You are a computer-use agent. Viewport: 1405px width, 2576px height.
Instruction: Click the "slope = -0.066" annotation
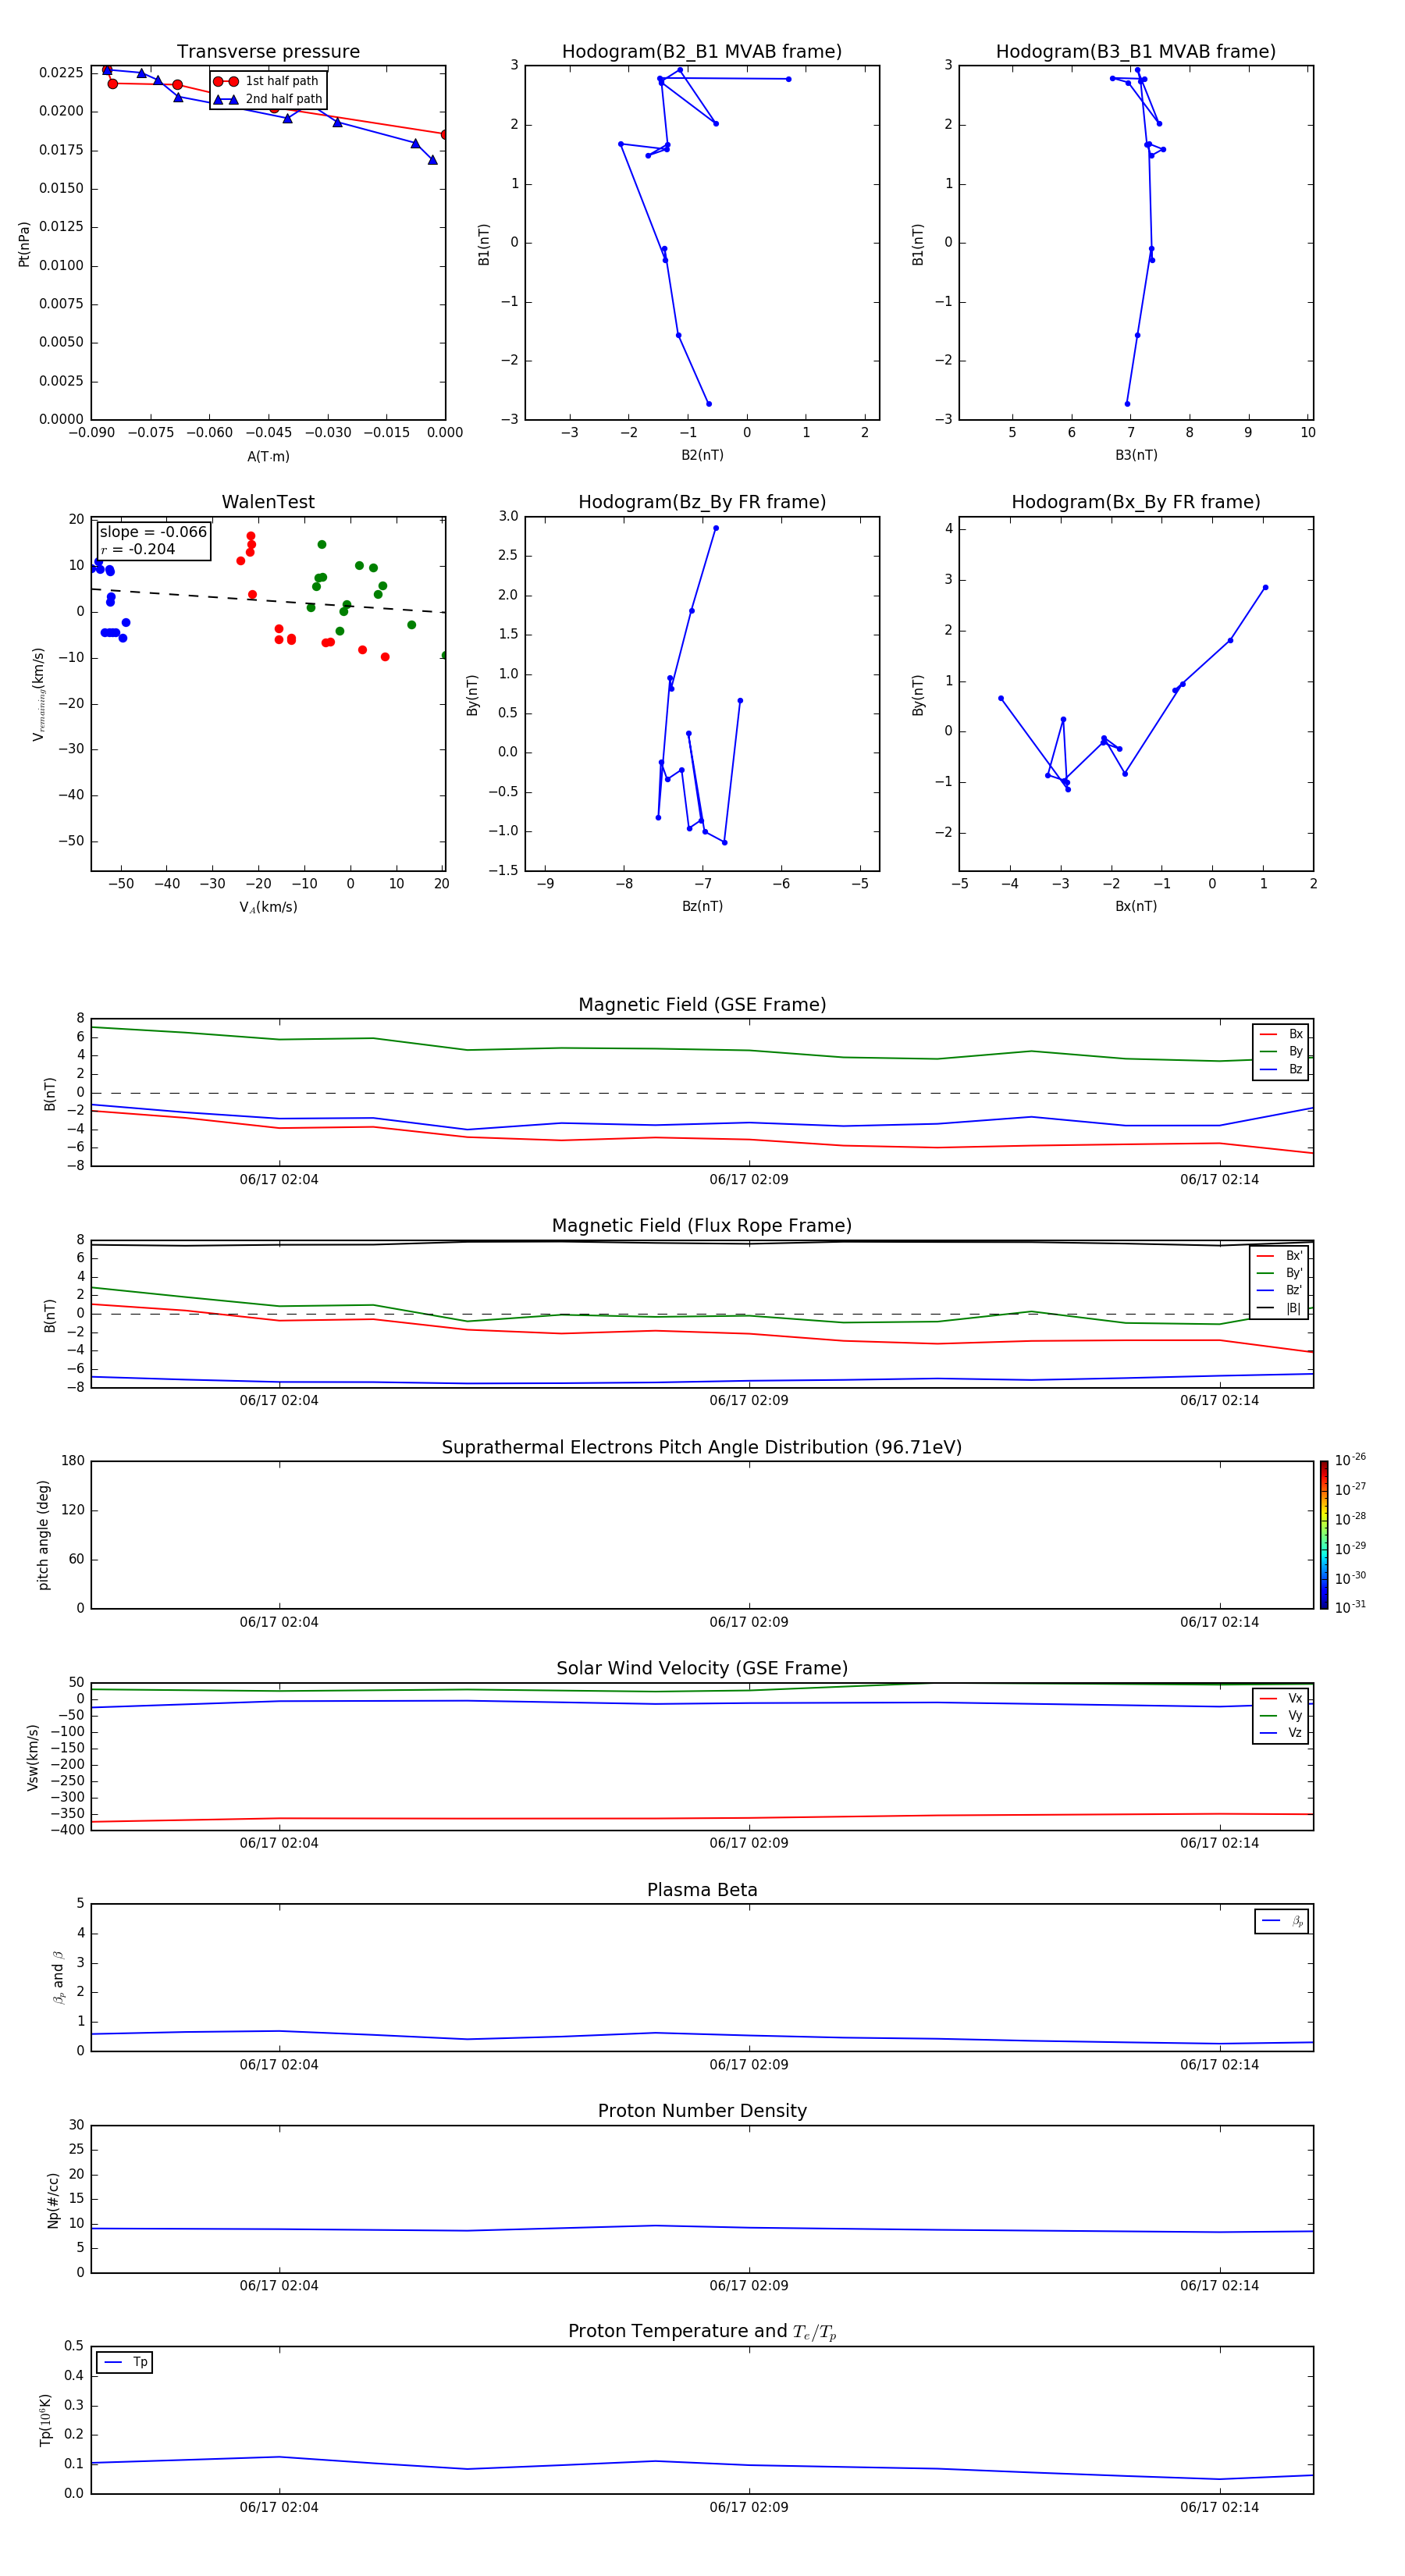pos(153,532)
